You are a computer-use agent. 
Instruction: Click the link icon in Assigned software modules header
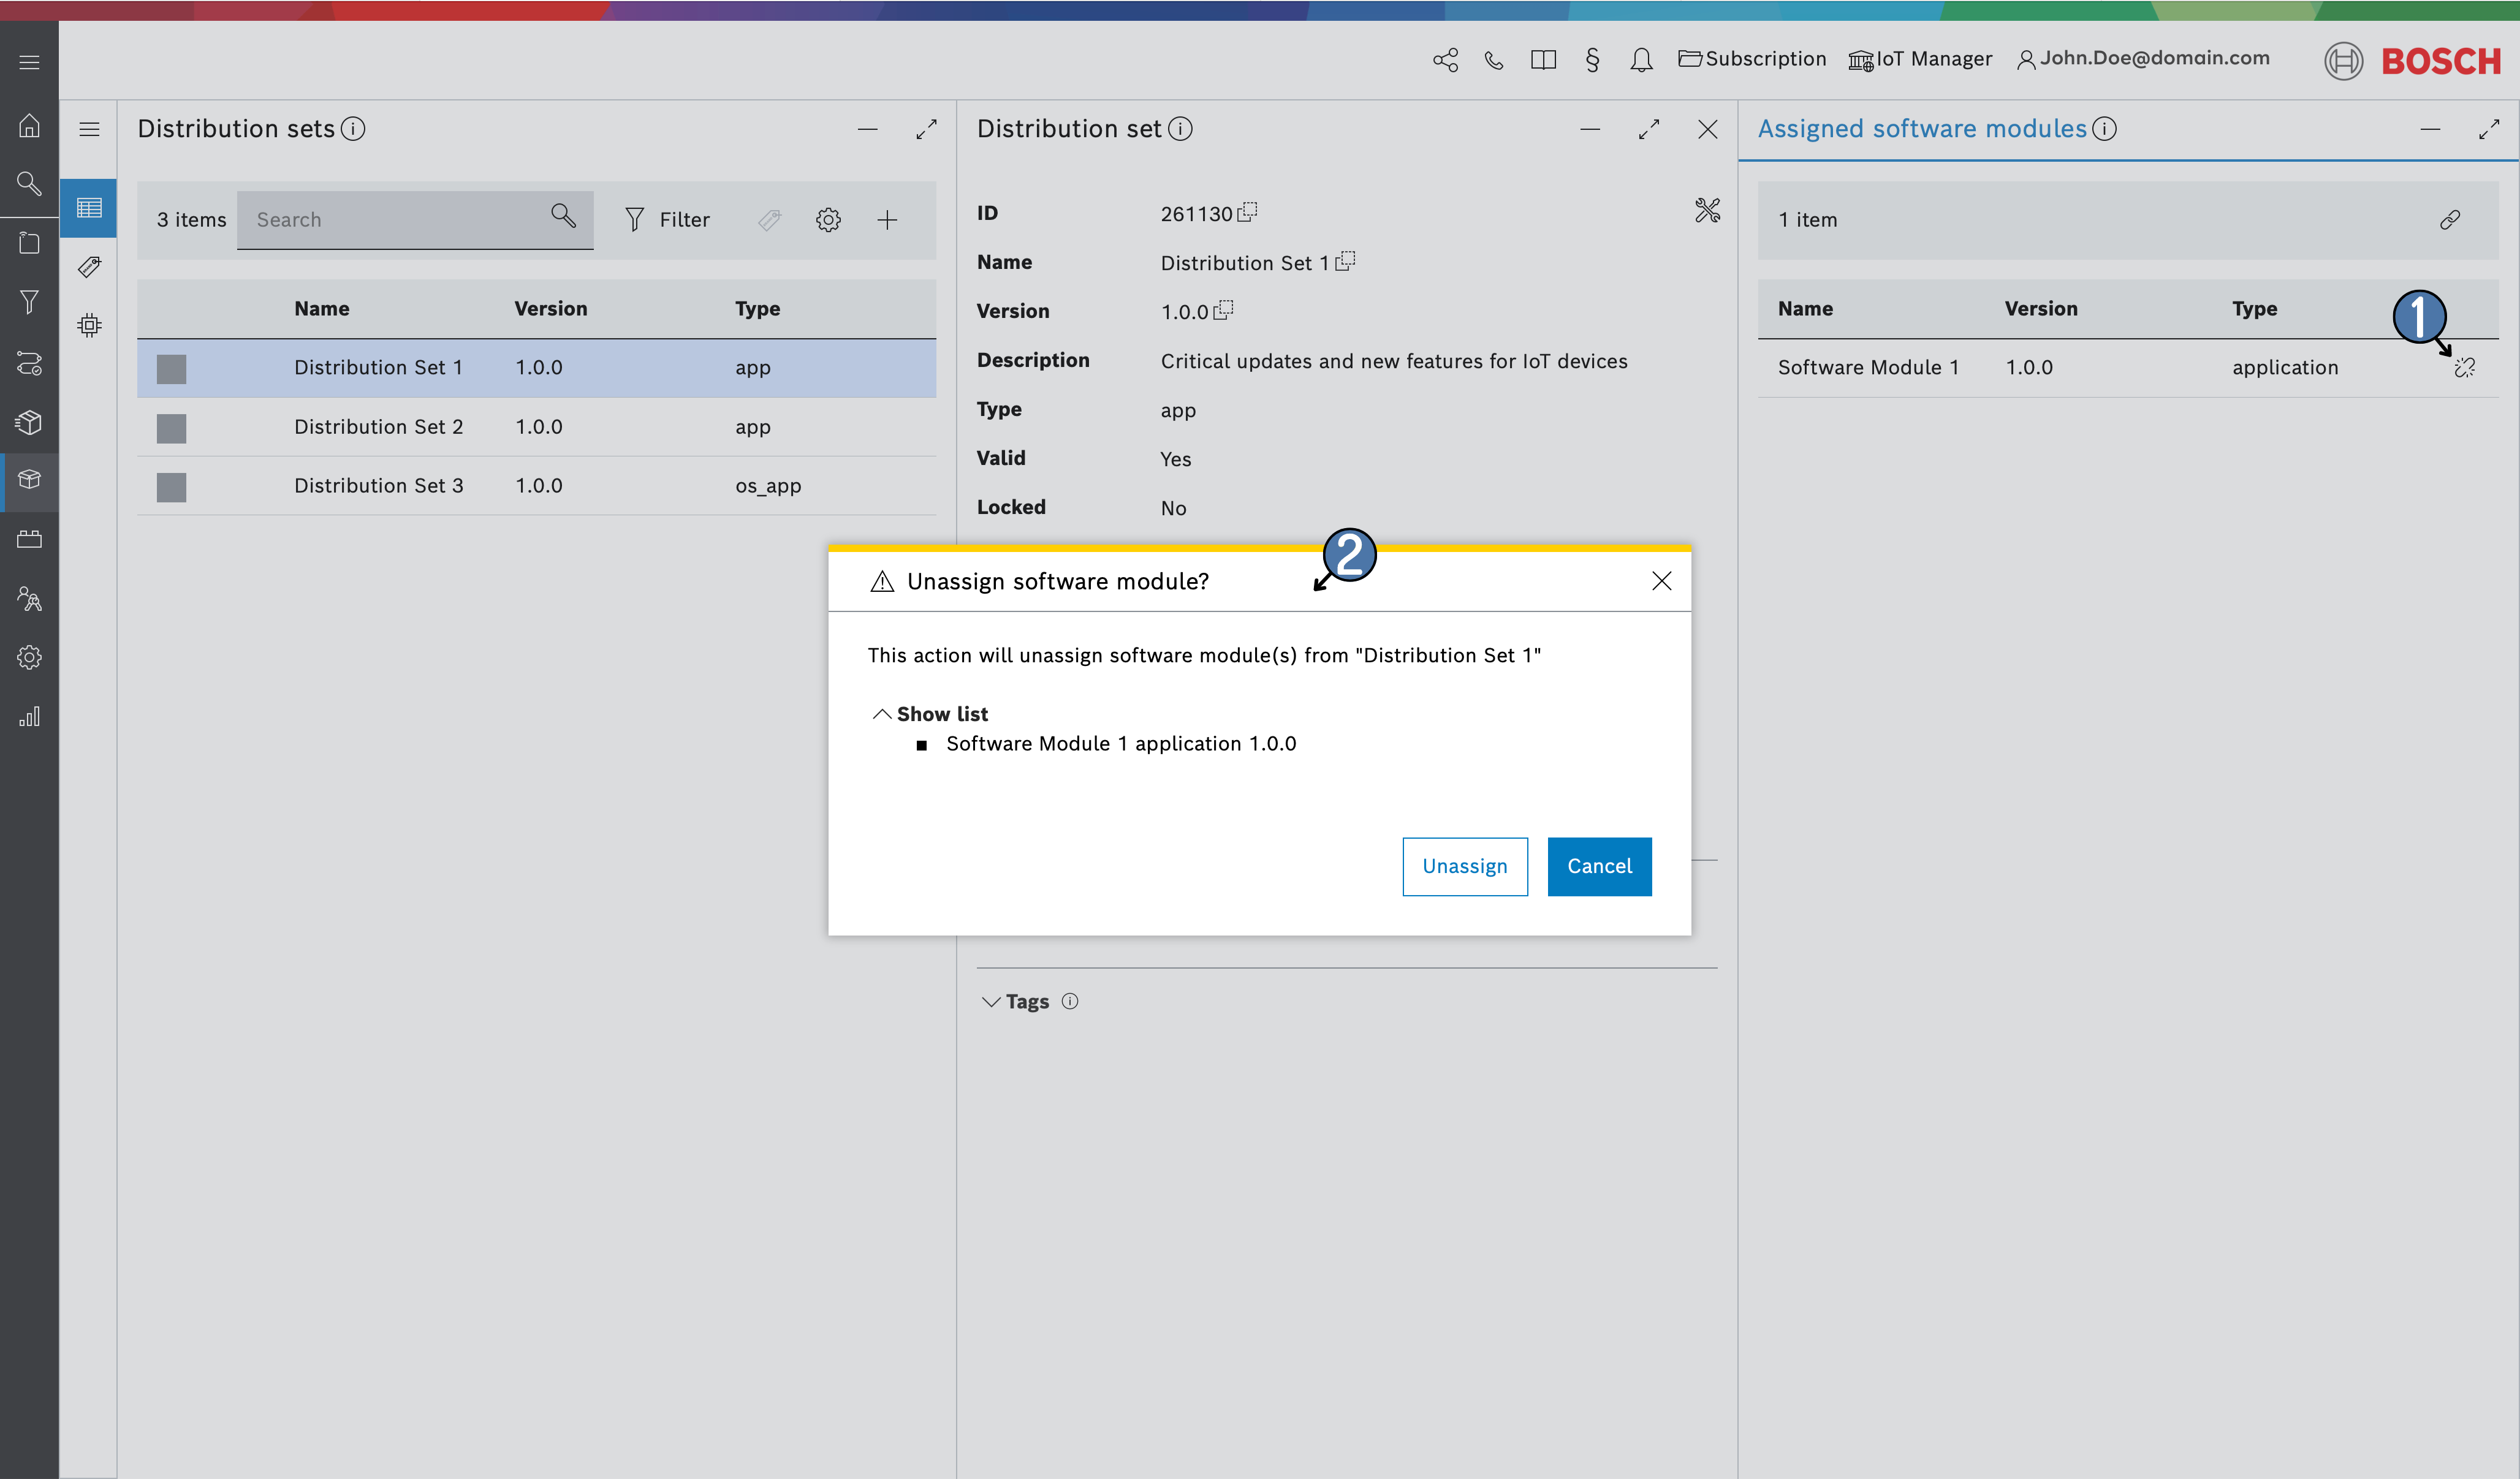2450,218
